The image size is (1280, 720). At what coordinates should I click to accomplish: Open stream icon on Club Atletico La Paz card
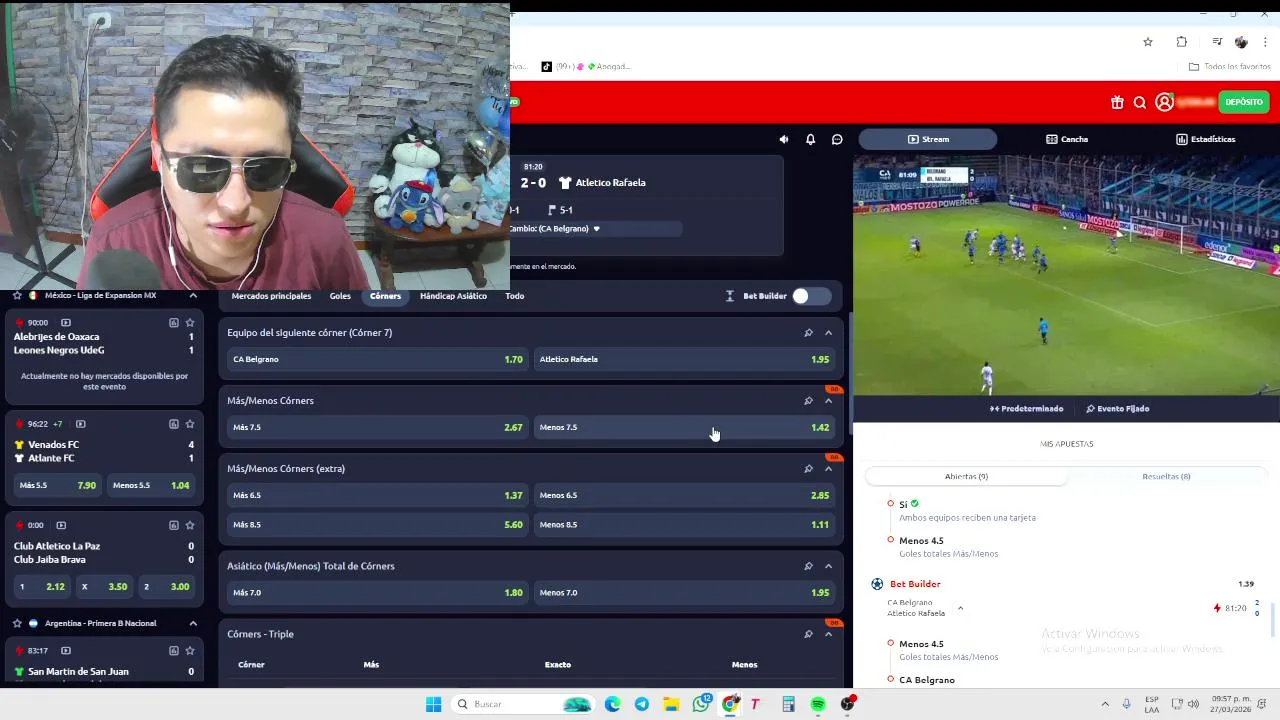(61, 525)
